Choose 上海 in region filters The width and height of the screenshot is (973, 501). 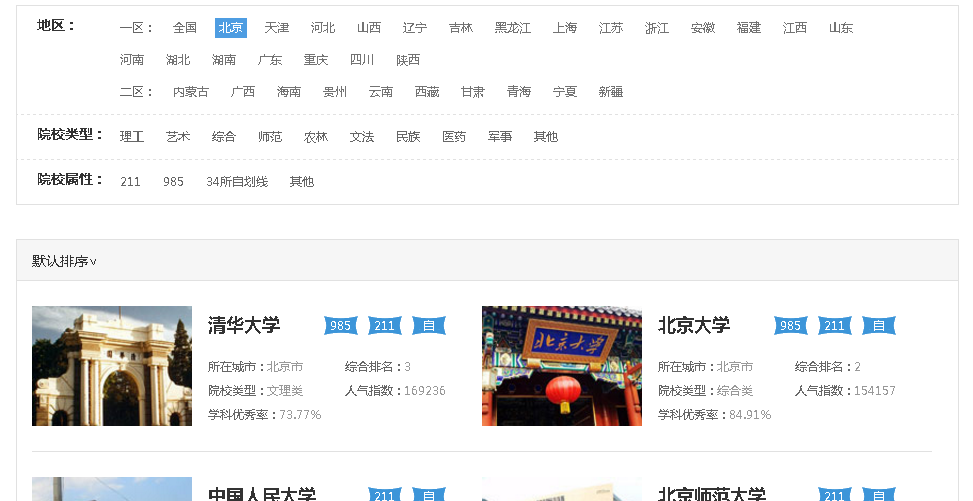point(565,28)
